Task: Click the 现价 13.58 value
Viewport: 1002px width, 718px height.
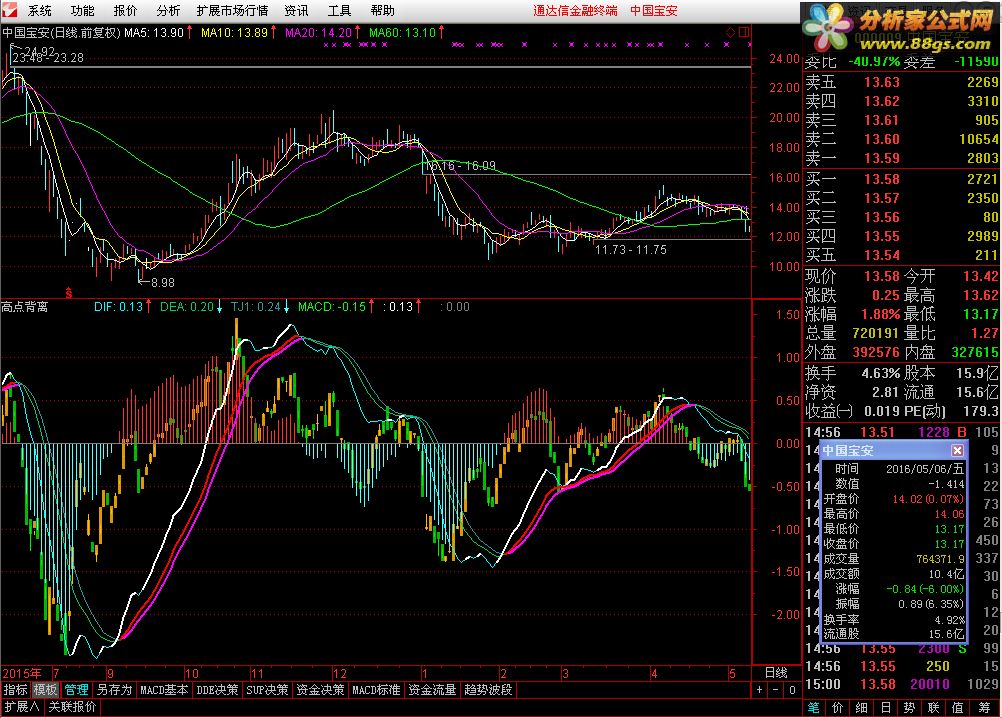Action: point(882,276)
